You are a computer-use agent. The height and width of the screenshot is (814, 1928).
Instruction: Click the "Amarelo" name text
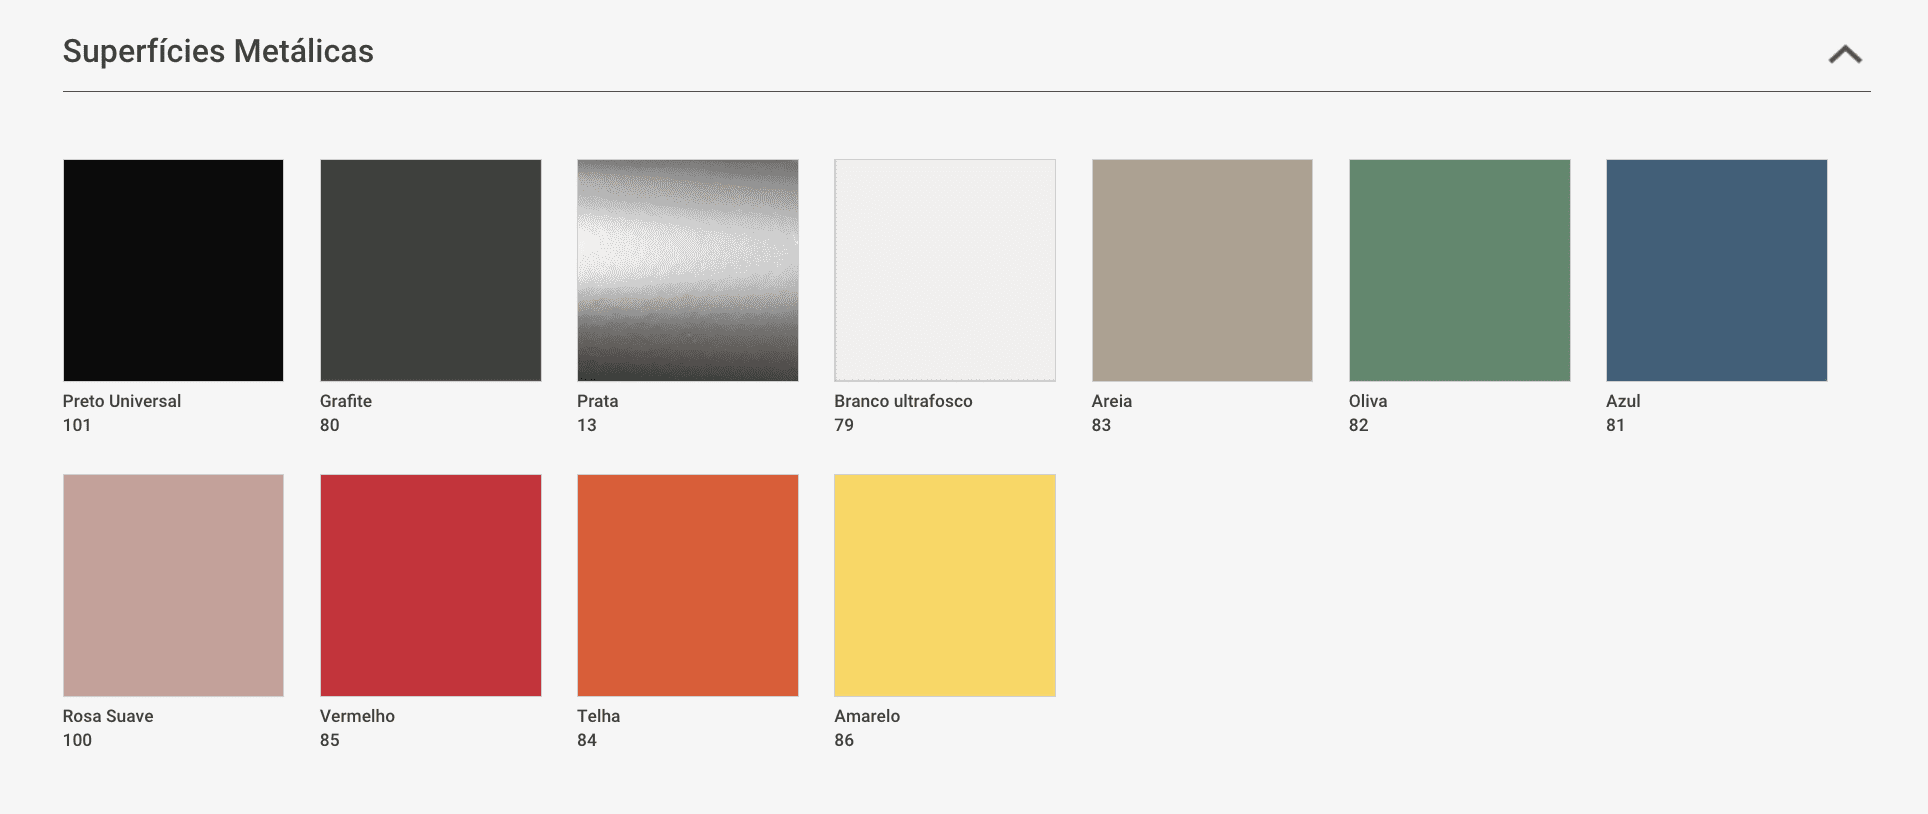[867, 716]
